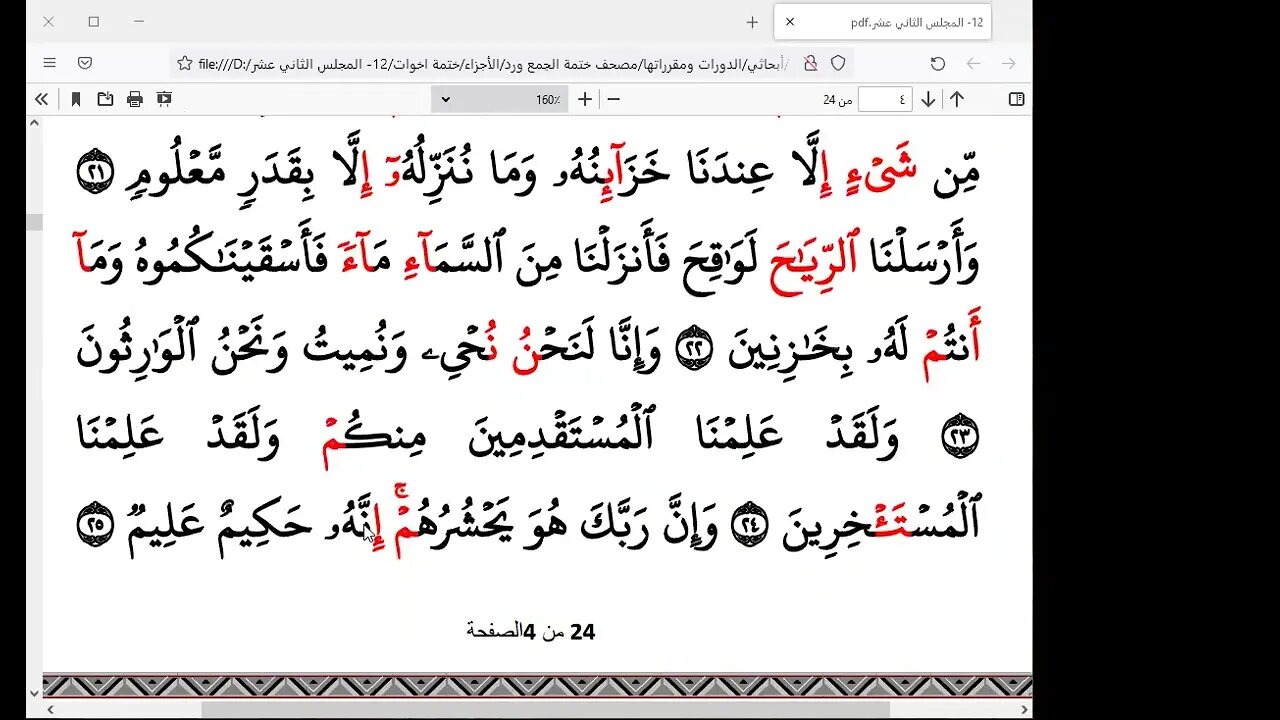Close the المجلس الثاني عشر pdf tab
The width and height of the screenshot is (1280, 720).
coord(789,21)
